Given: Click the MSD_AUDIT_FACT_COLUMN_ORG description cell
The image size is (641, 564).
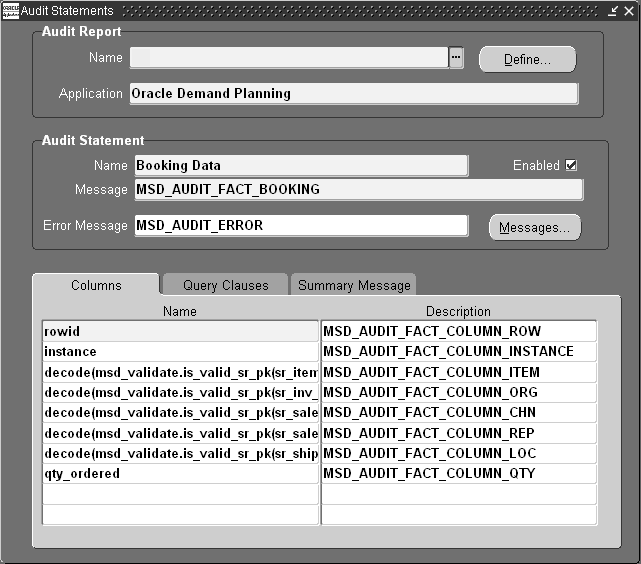Looking at the screenshot, I should pyautogui.click(x=459, y=392).
